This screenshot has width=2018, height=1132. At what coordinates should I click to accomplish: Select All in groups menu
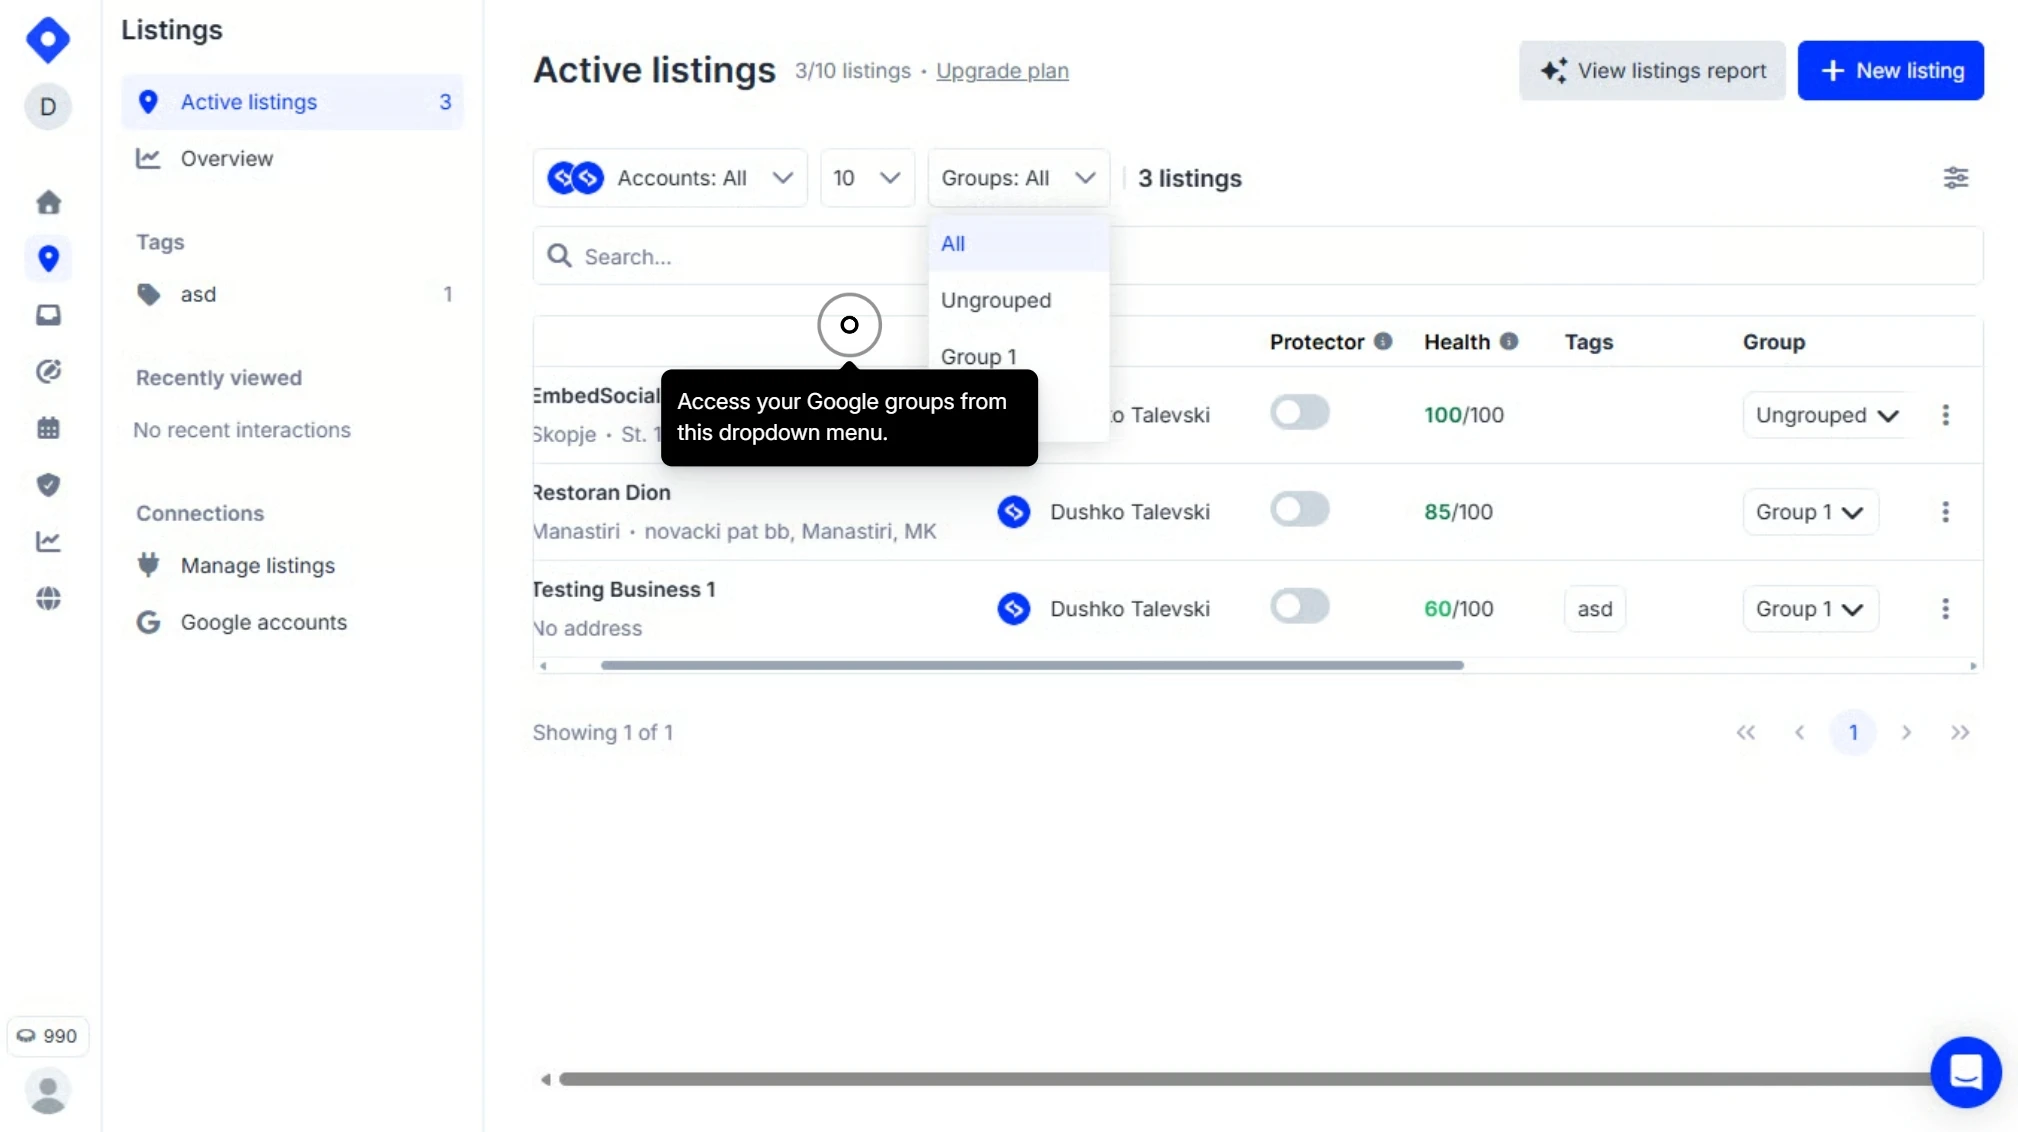tap(1018, 243)
